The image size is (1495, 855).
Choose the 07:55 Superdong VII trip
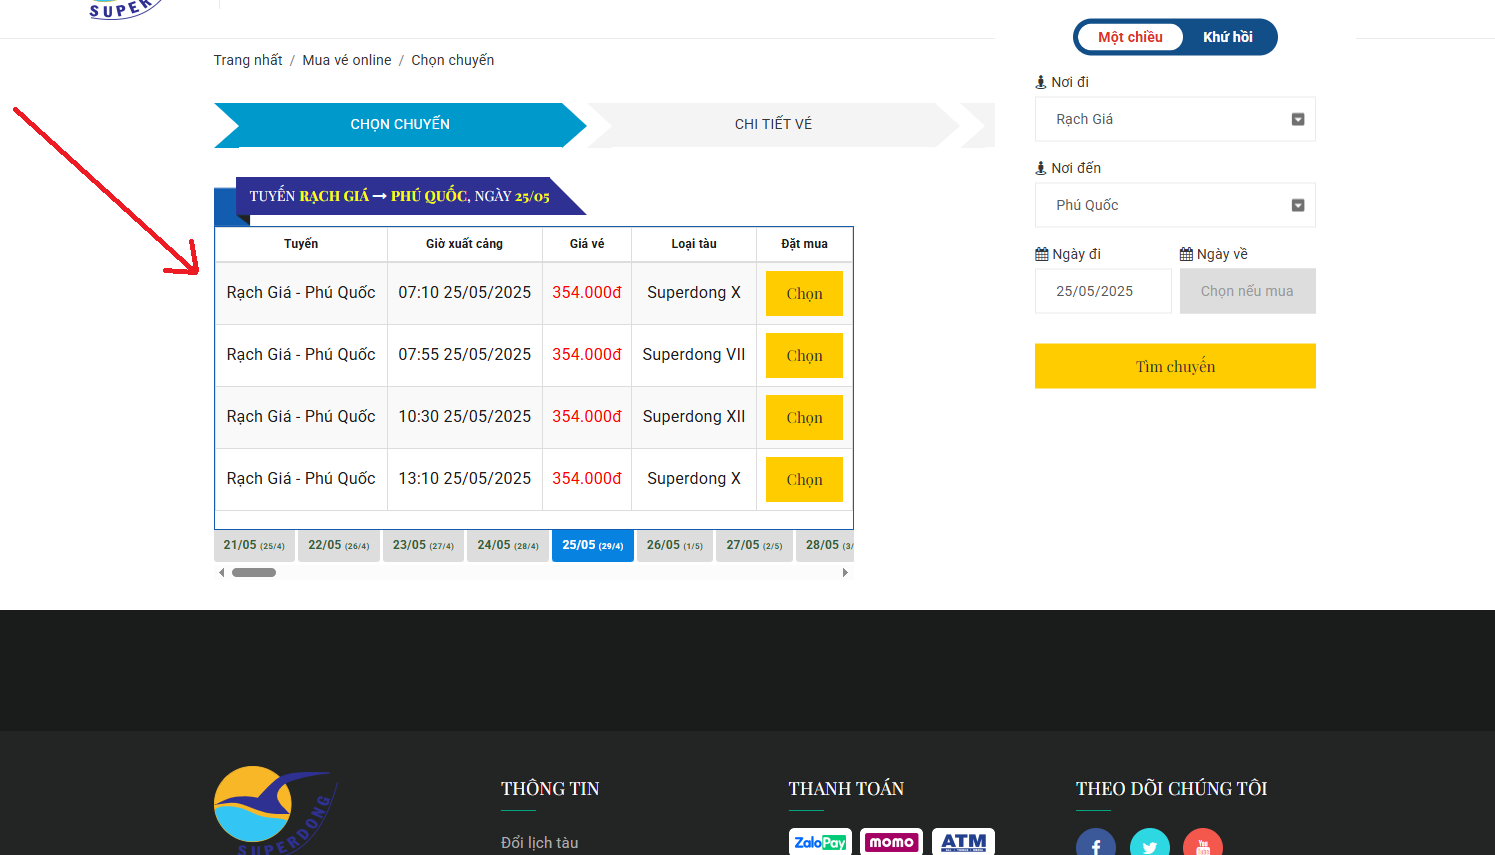coord(804,356)
